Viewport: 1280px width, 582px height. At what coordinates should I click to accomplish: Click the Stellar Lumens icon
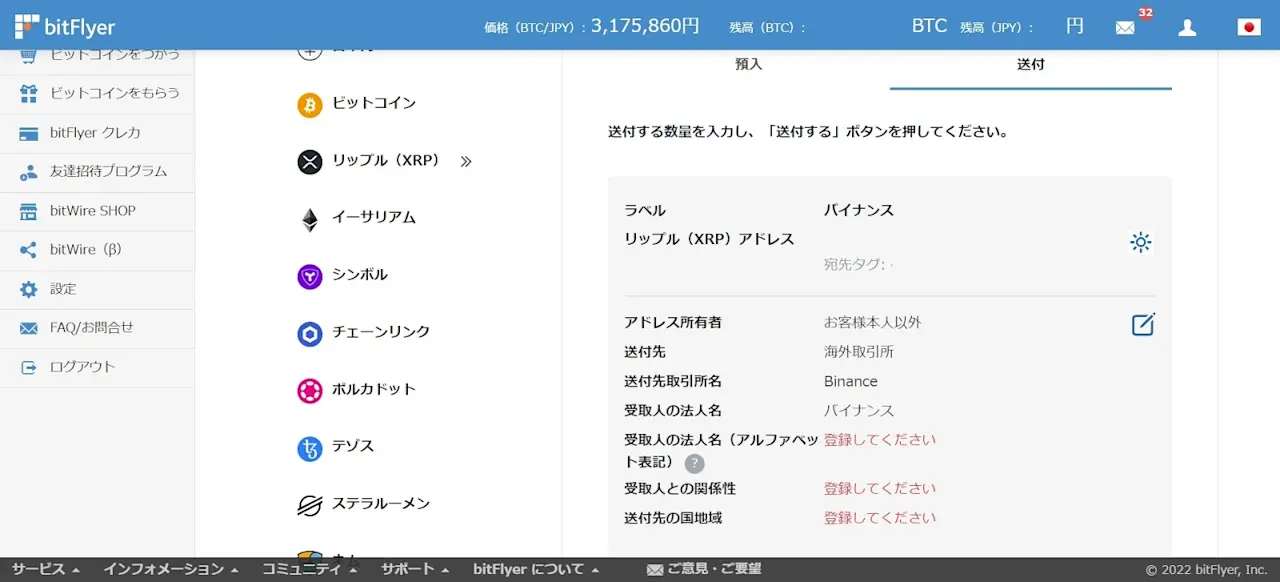310,505
